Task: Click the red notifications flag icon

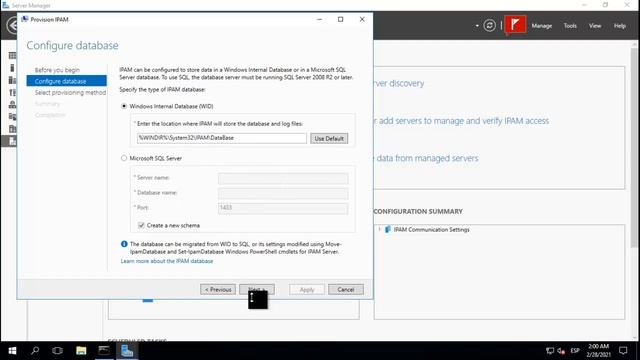Action: pos(515,25)
